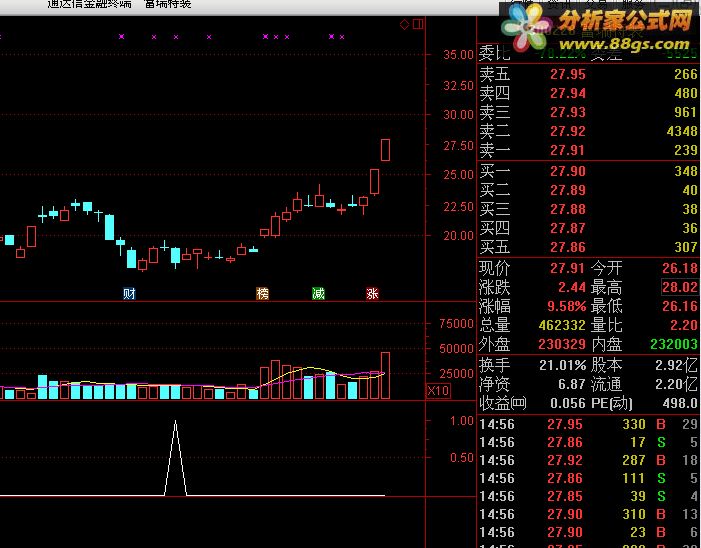
Task: Open the red 涨 marker under the chart
Action: pos(372,294)
